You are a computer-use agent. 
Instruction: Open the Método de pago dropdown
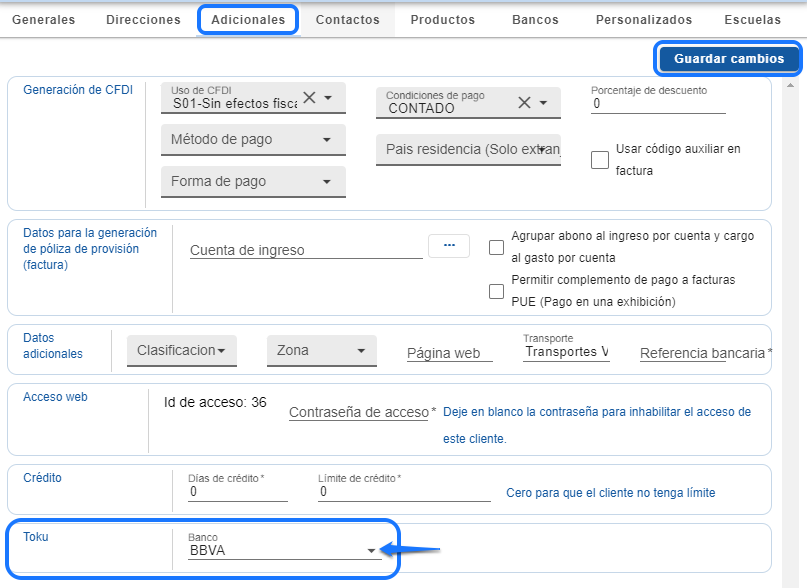tap(326, 140)
